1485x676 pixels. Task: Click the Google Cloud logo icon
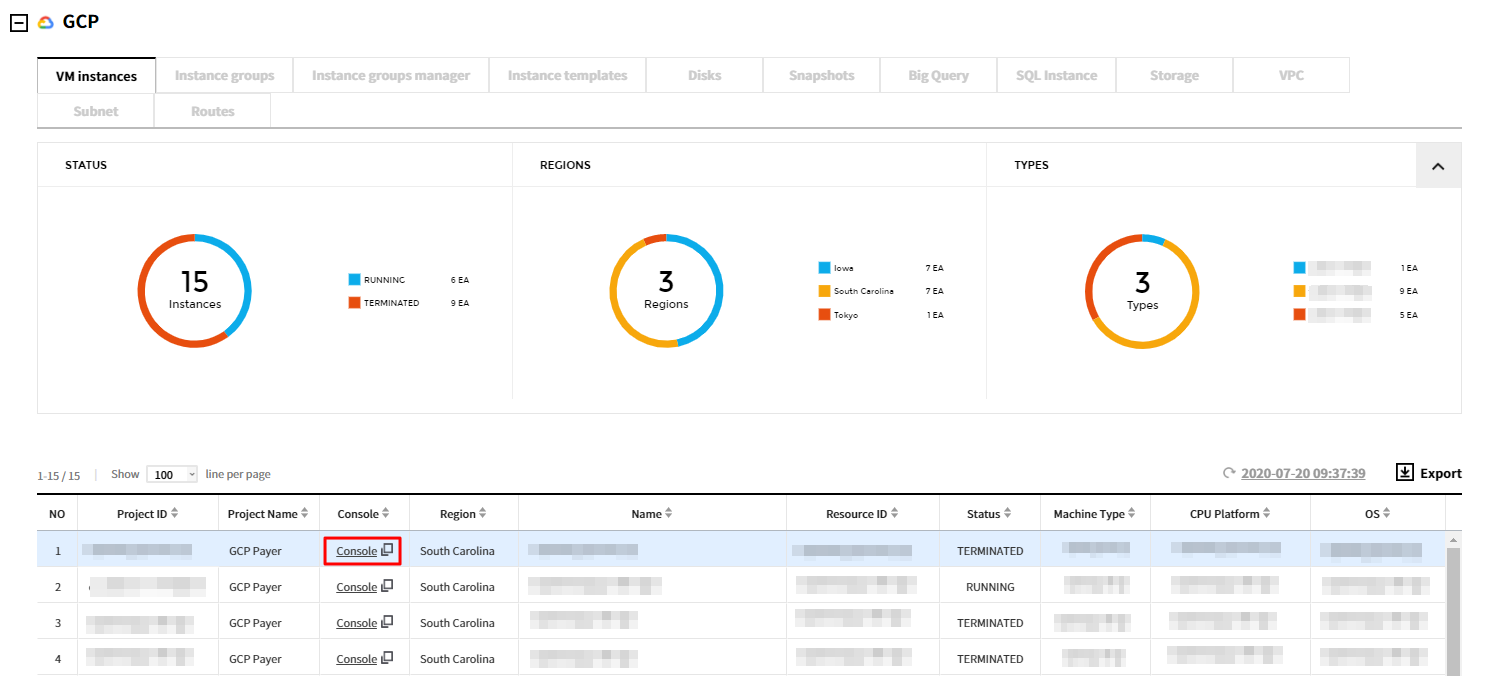[46, 22]
